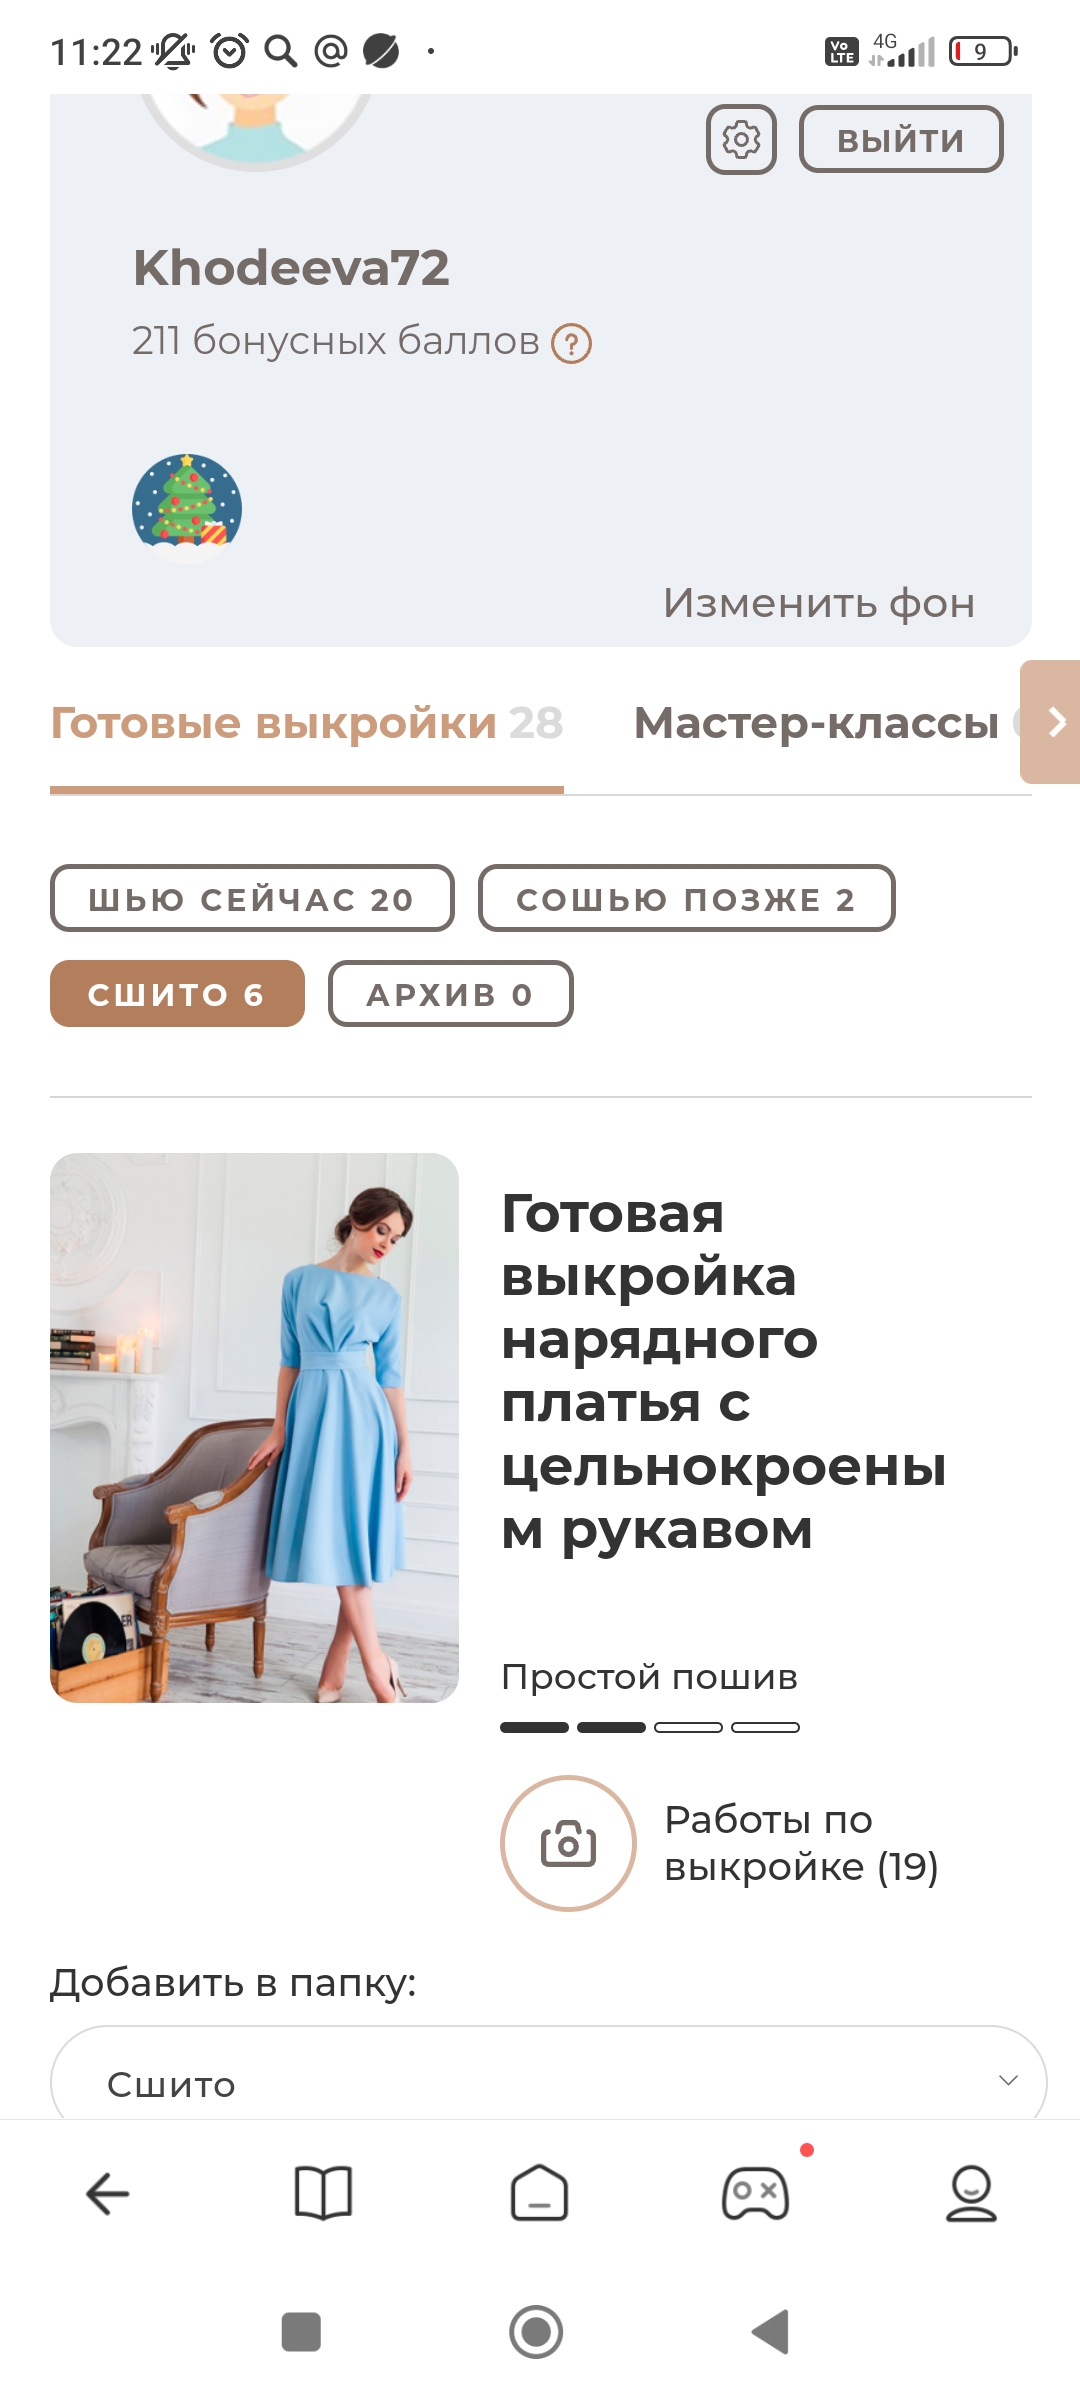Select the 'Архив 0' filter

450,994
